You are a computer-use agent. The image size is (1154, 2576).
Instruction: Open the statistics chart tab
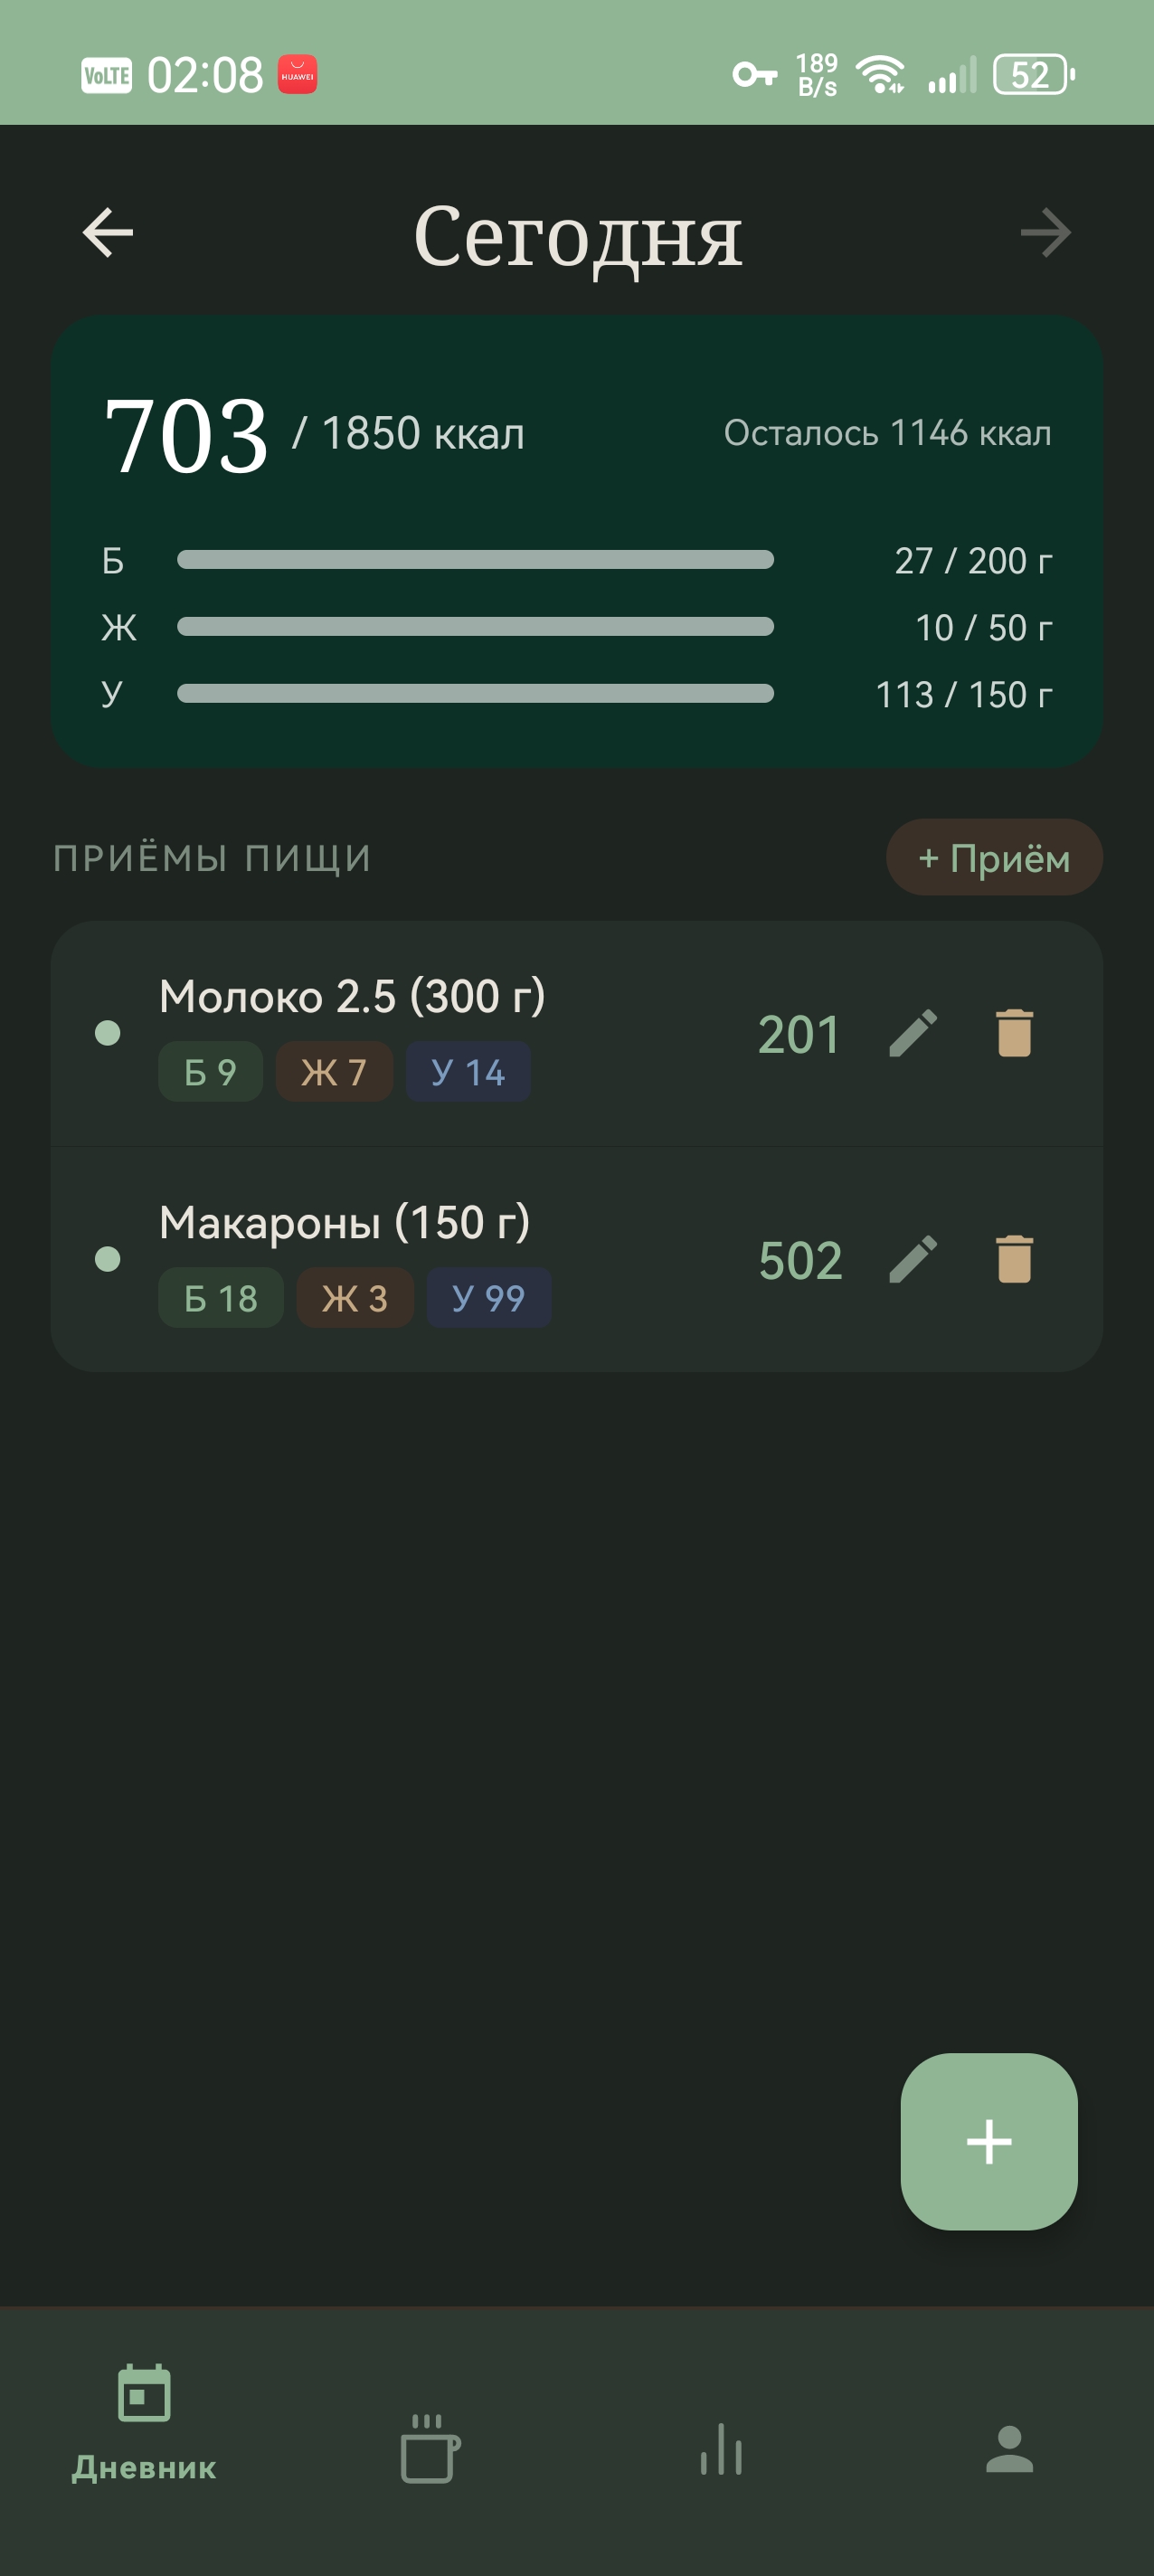(x=721, y=2449)
